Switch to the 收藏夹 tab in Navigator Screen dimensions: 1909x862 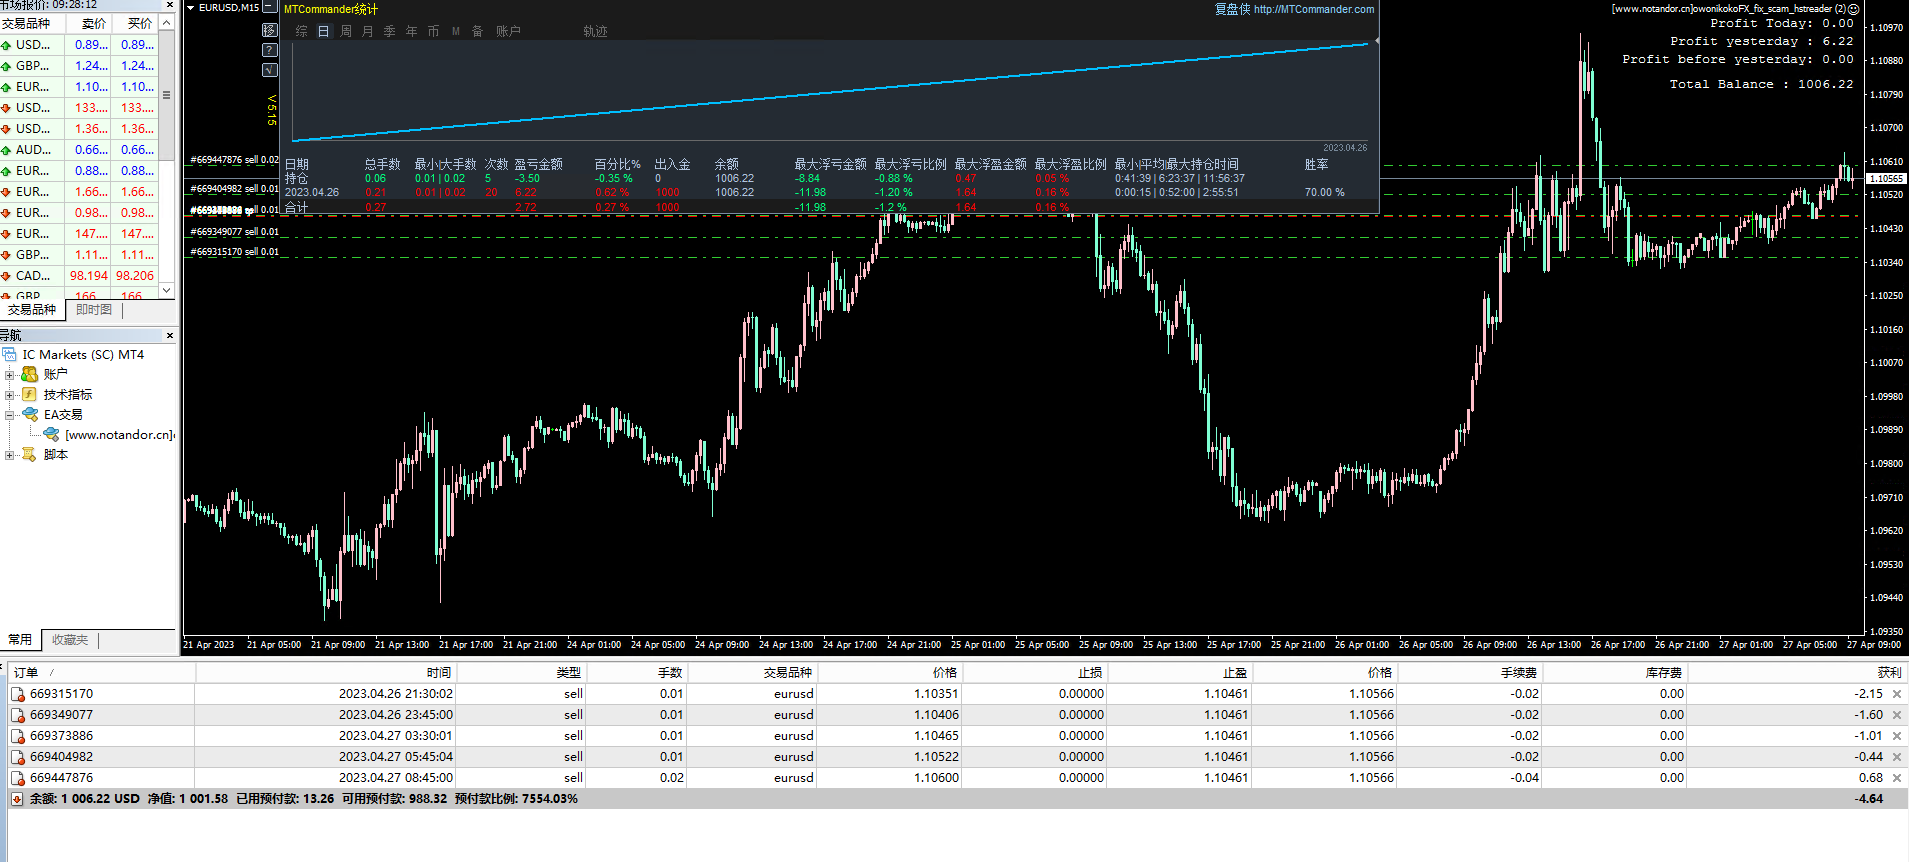tap(70, 640)
